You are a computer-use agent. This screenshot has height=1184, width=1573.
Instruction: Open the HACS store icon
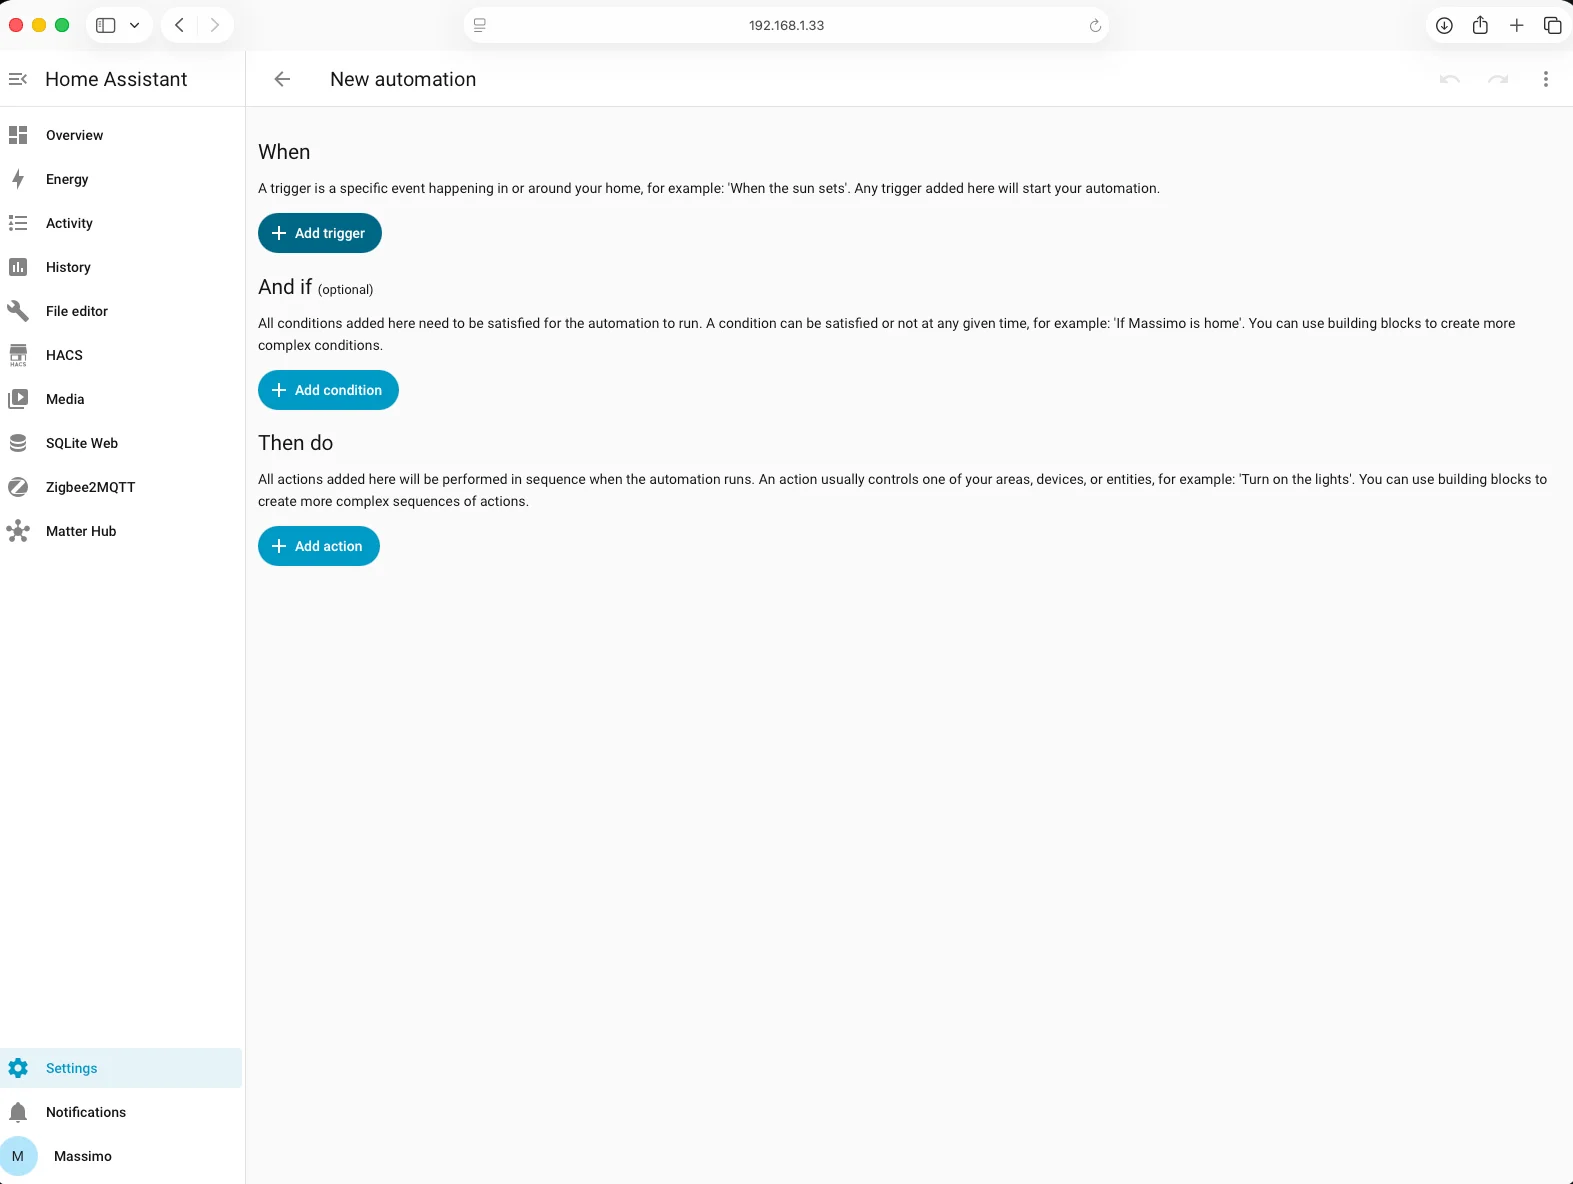[x=18, y=355]
